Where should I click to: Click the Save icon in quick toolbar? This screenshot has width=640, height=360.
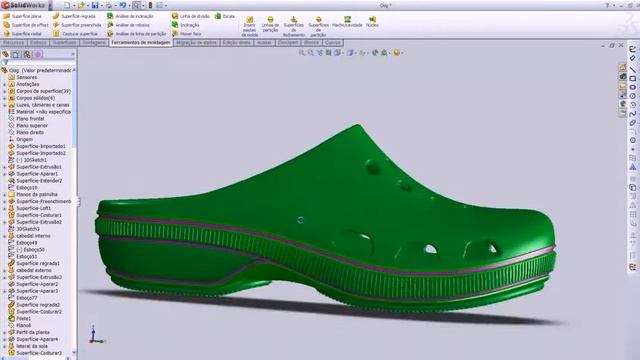coord(95,5)
